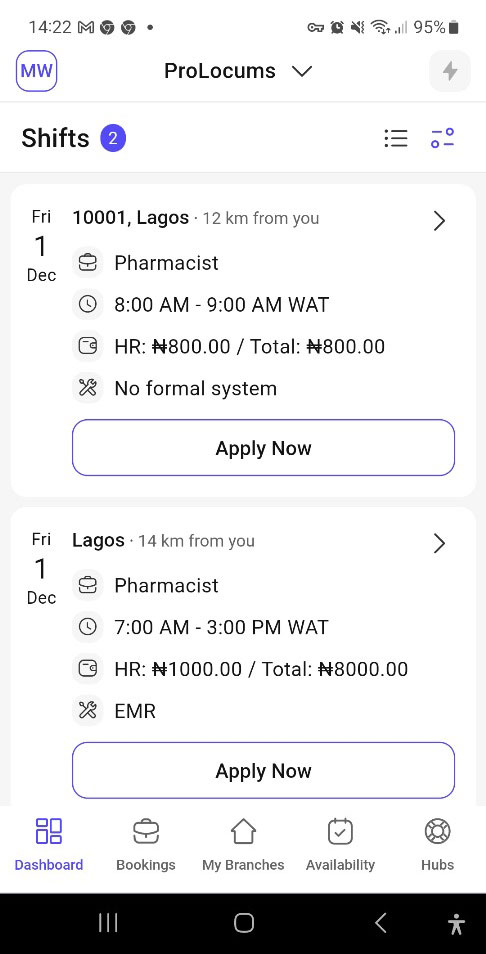The image size is (486, 954).
Task: Tap the Android home button
Action: 244,923
